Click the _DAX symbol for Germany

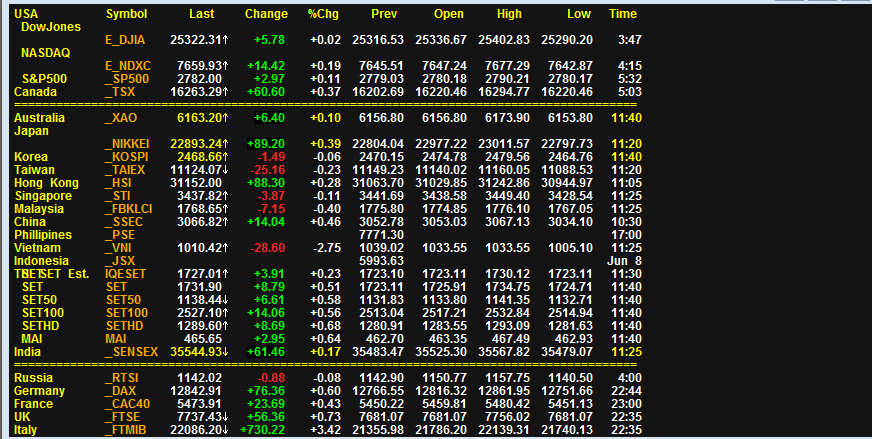point(121,391)
